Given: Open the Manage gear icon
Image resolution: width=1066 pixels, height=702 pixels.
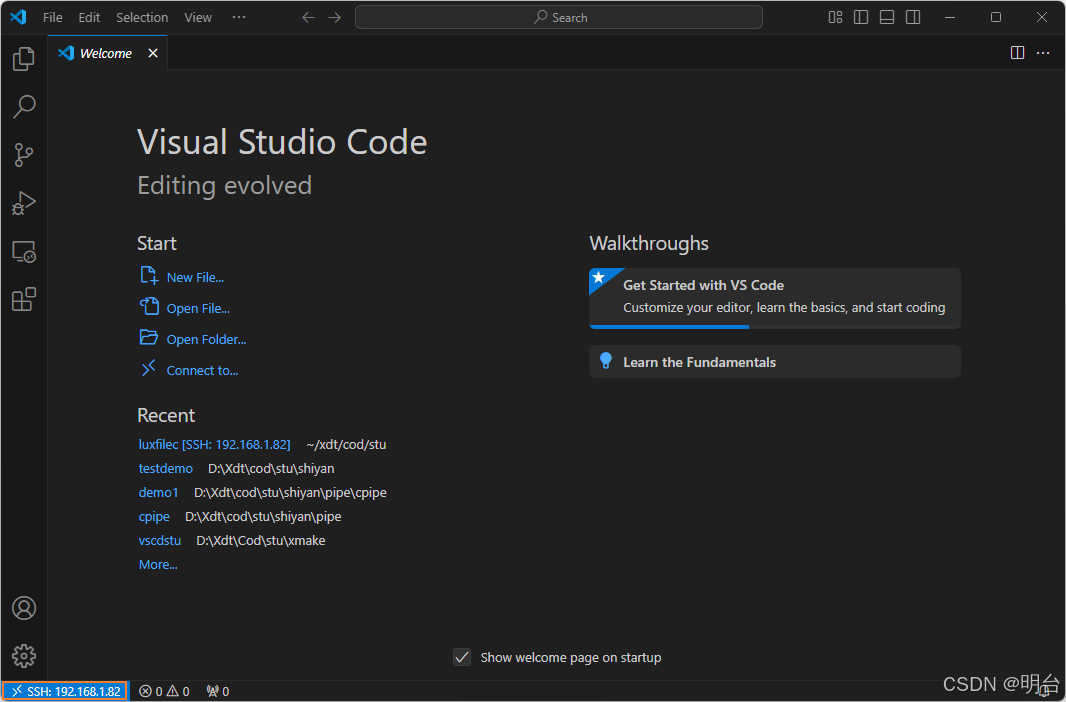Looking at the screenshot, I should click(24, 656).
